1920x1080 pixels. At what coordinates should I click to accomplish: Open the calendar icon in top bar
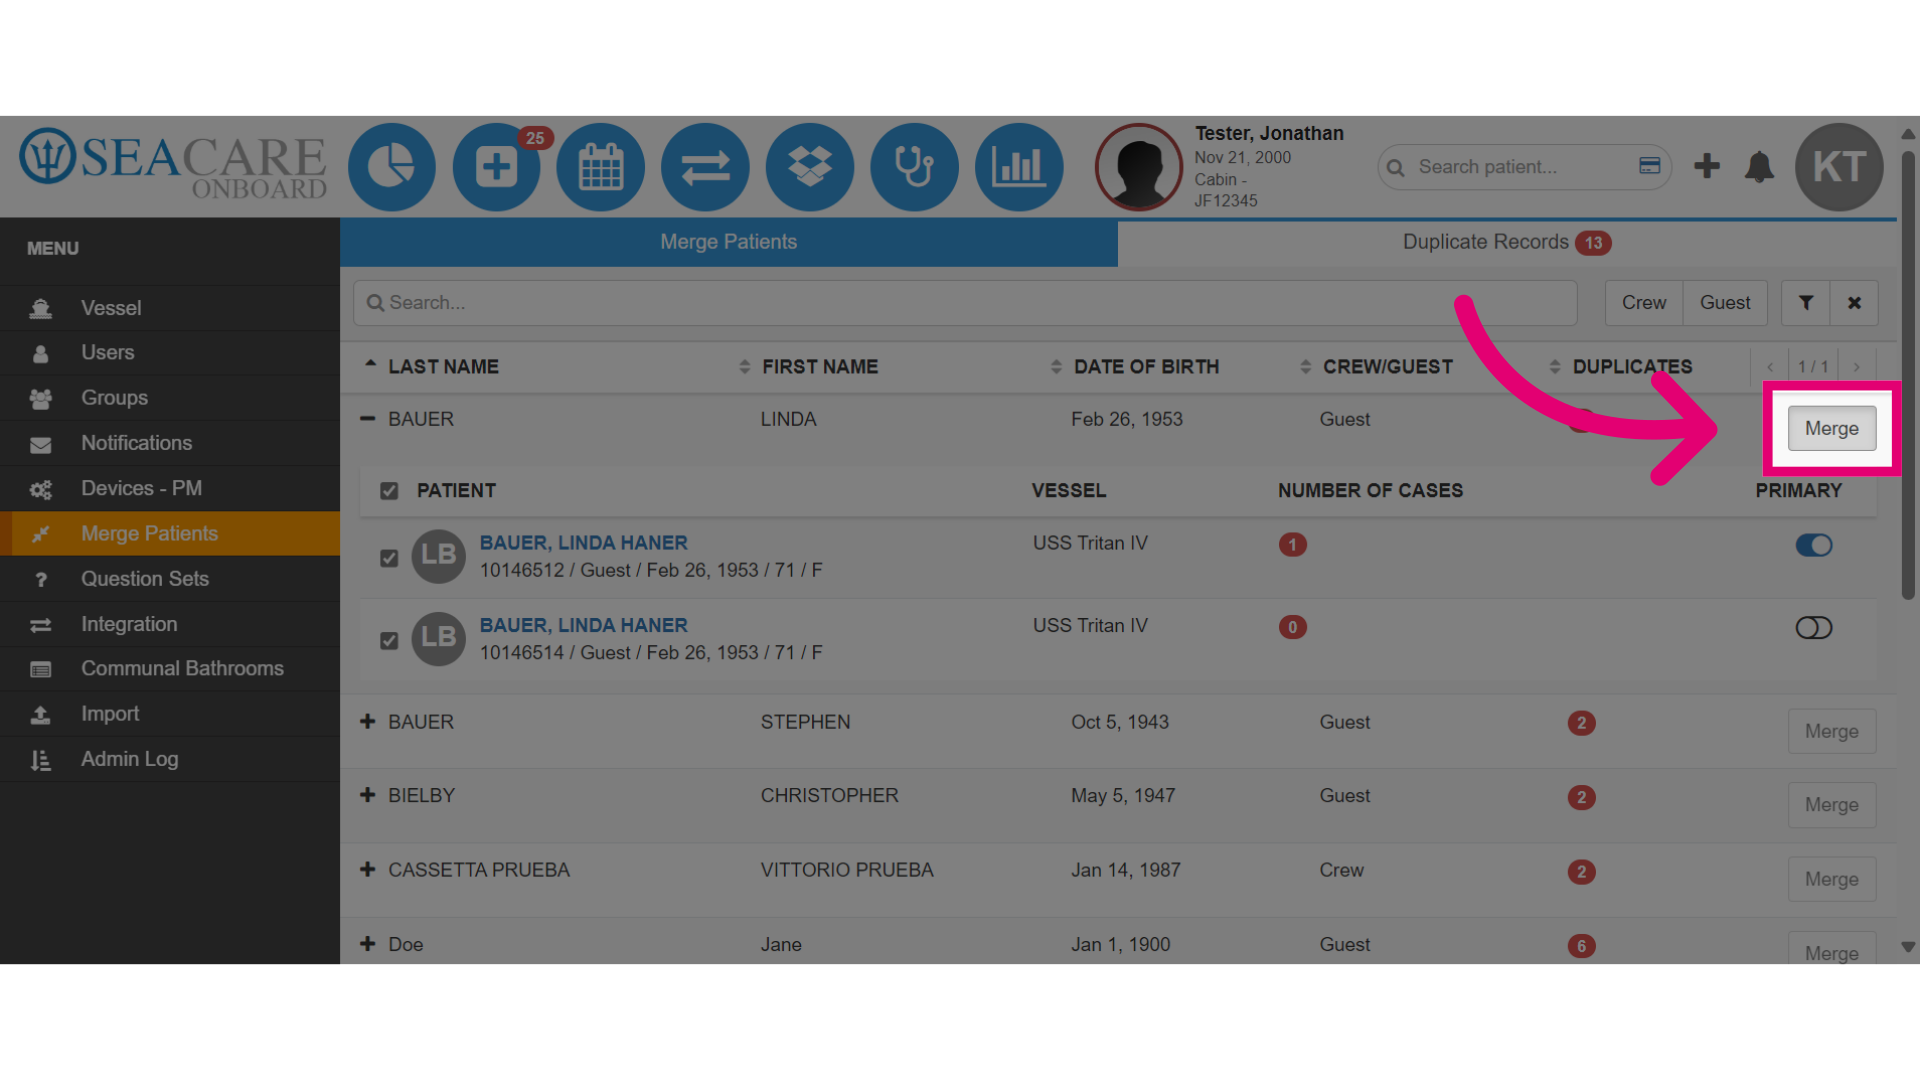coord(600,167)
